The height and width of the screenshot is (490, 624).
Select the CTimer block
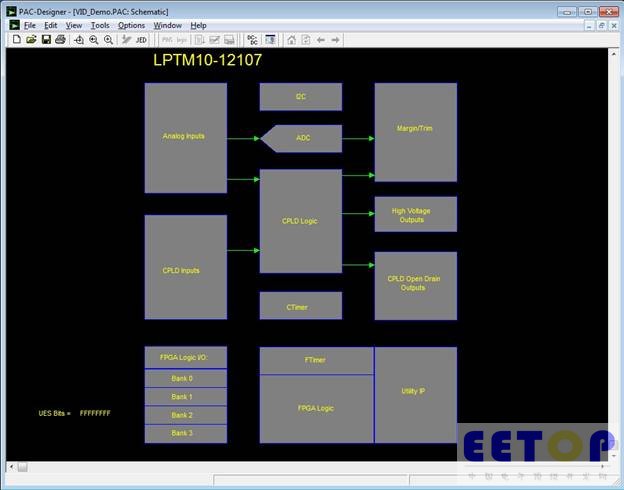[301, 306]
